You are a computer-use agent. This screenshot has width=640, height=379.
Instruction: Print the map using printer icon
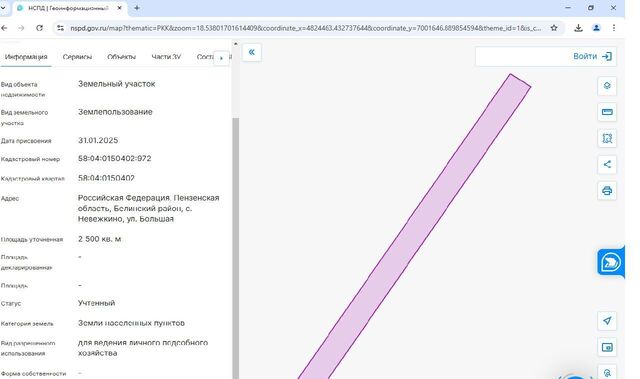pos(607,191)
